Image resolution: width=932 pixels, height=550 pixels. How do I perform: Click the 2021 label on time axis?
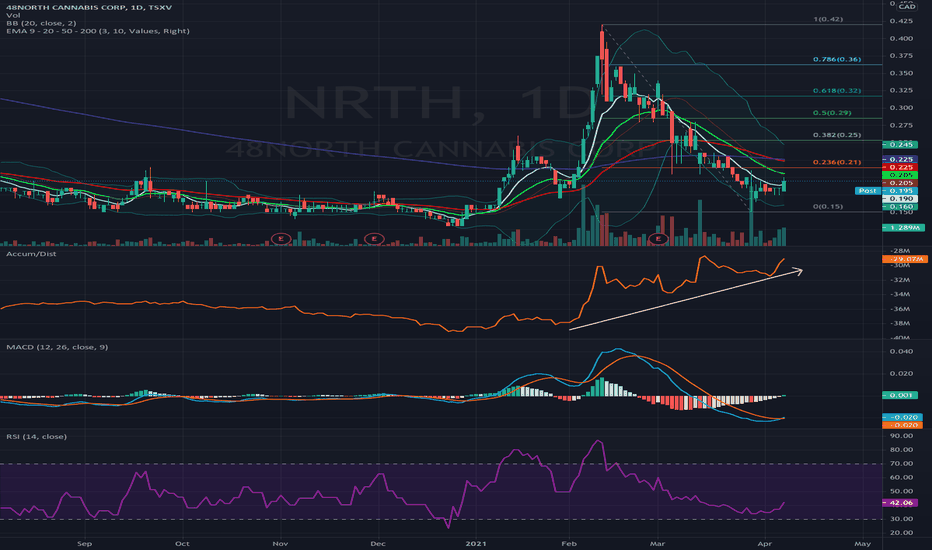click(x=476, y=543)
